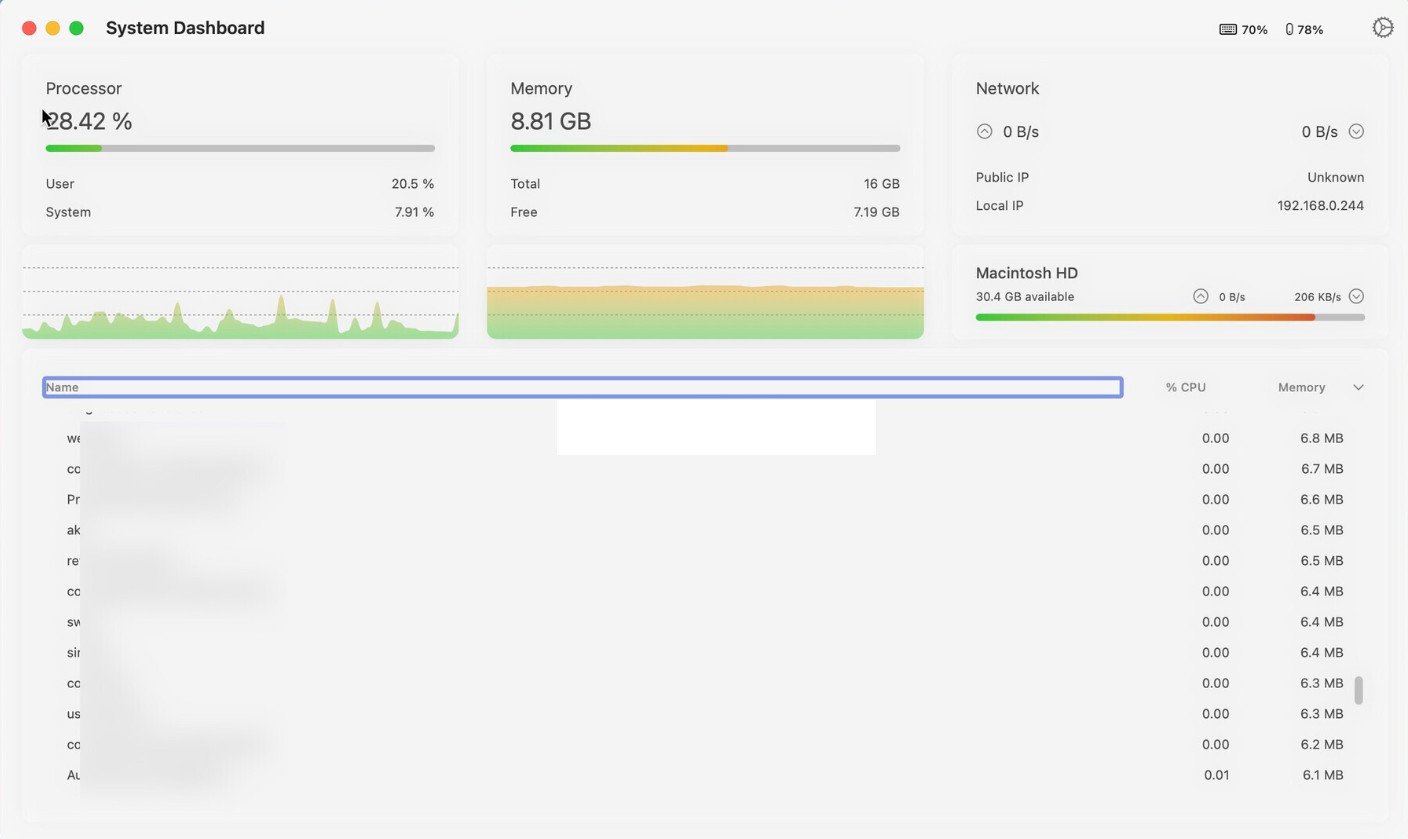
Task: Click the Macintosh HD disk usage bar
Action: coord(1170,317)
